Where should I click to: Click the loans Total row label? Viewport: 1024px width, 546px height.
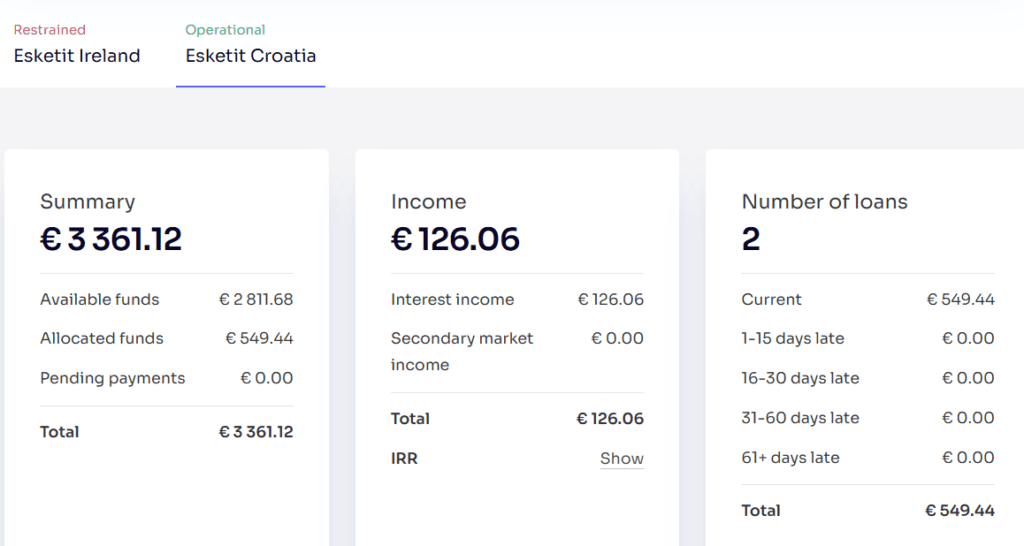point(761,511)
